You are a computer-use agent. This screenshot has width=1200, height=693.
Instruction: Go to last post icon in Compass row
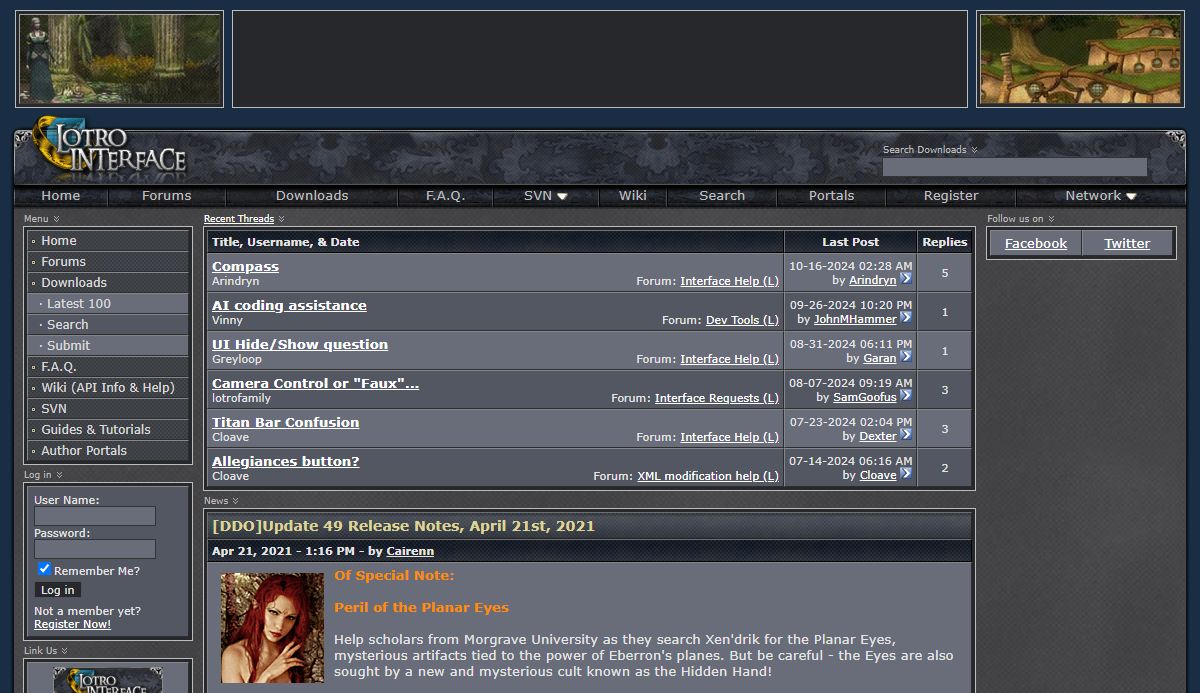tap(906, 279)
